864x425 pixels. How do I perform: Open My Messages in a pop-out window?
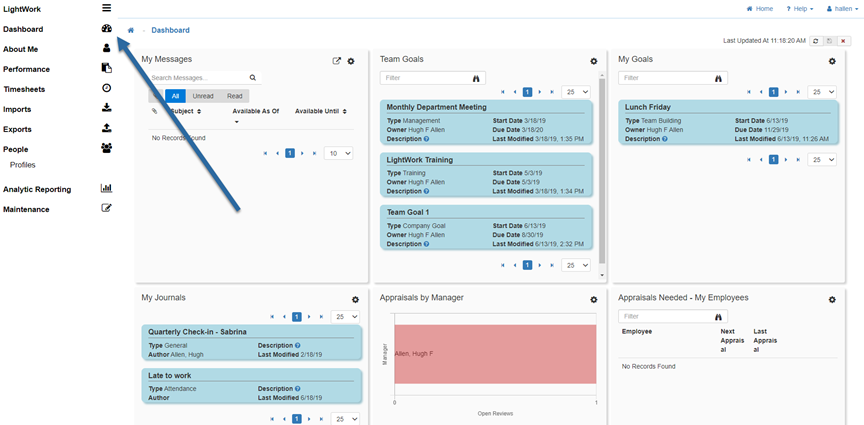click(337, 61)
